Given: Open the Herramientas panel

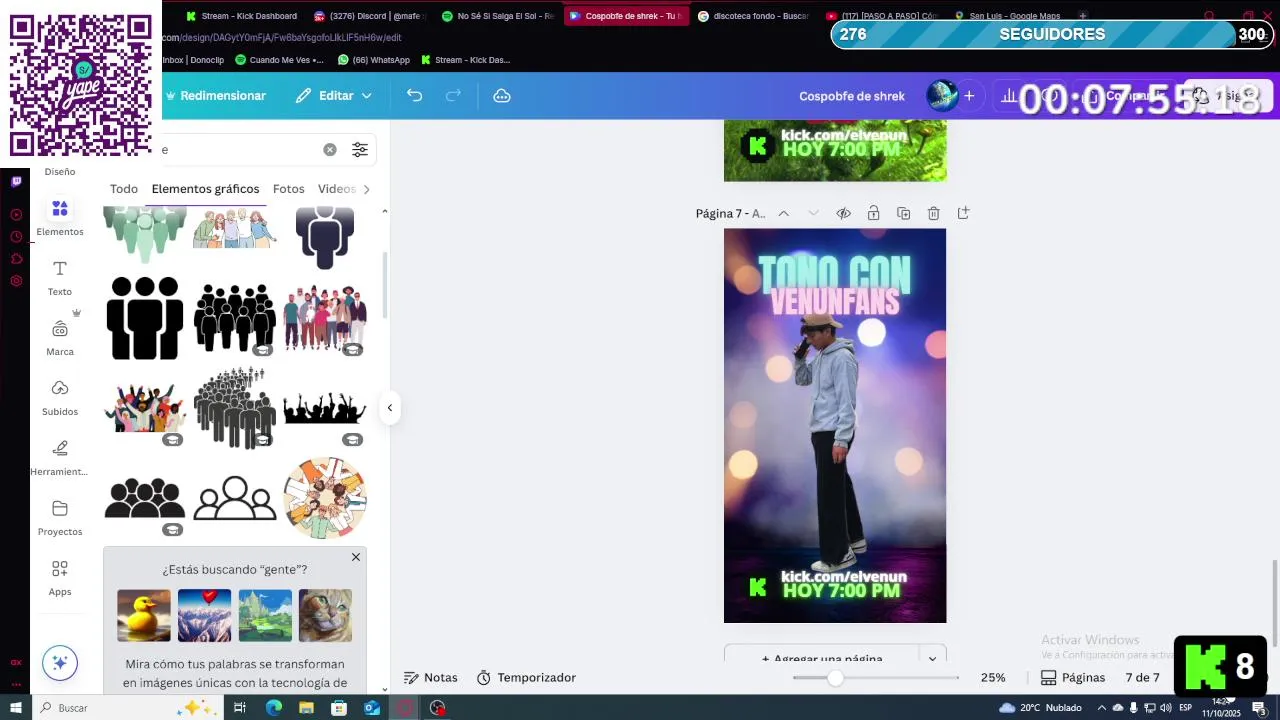Looking at the screenshot, I should 60,457.
